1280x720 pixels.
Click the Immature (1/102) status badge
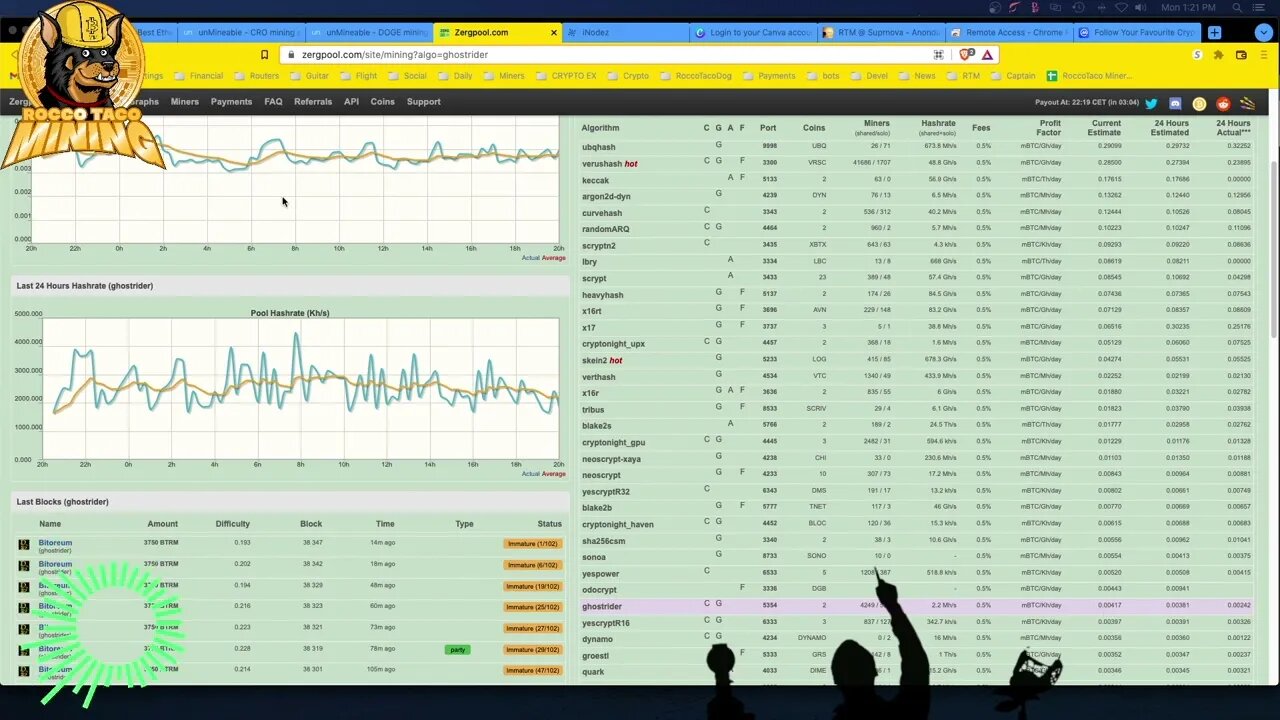533,544
